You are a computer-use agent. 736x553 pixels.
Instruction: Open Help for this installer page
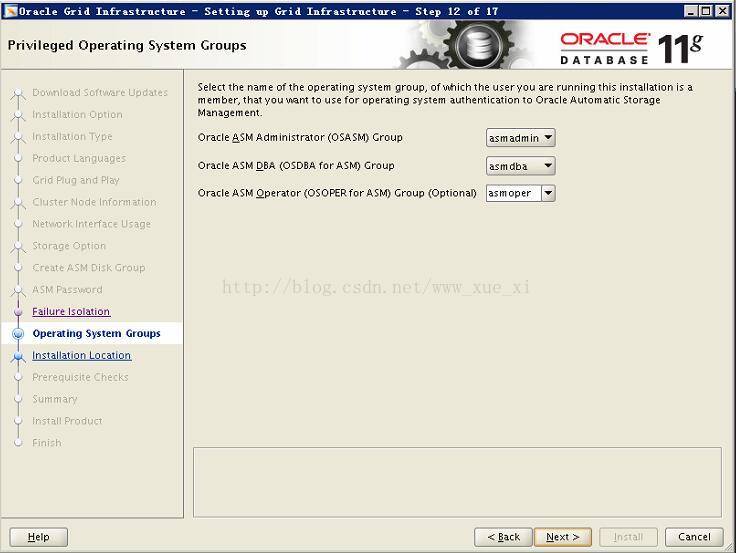click(x=38, y=537)
